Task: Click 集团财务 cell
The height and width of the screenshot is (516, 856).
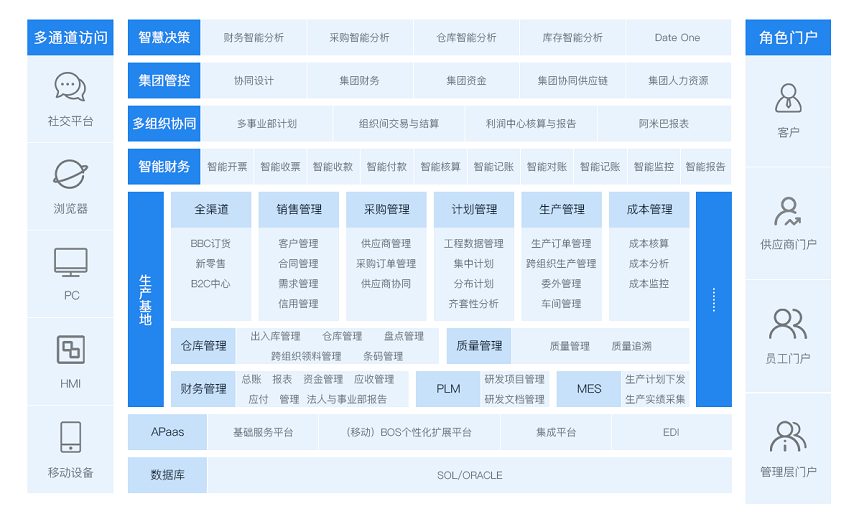Action: pyautogui.click(x=359, y=80)
